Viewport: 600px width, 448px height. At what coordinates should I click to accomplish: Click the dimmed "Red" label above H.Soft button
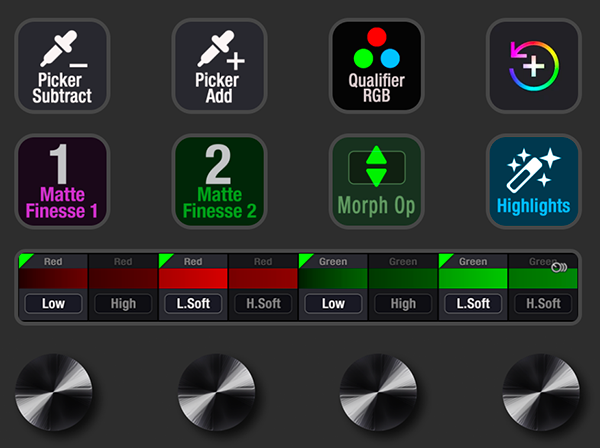263,262
